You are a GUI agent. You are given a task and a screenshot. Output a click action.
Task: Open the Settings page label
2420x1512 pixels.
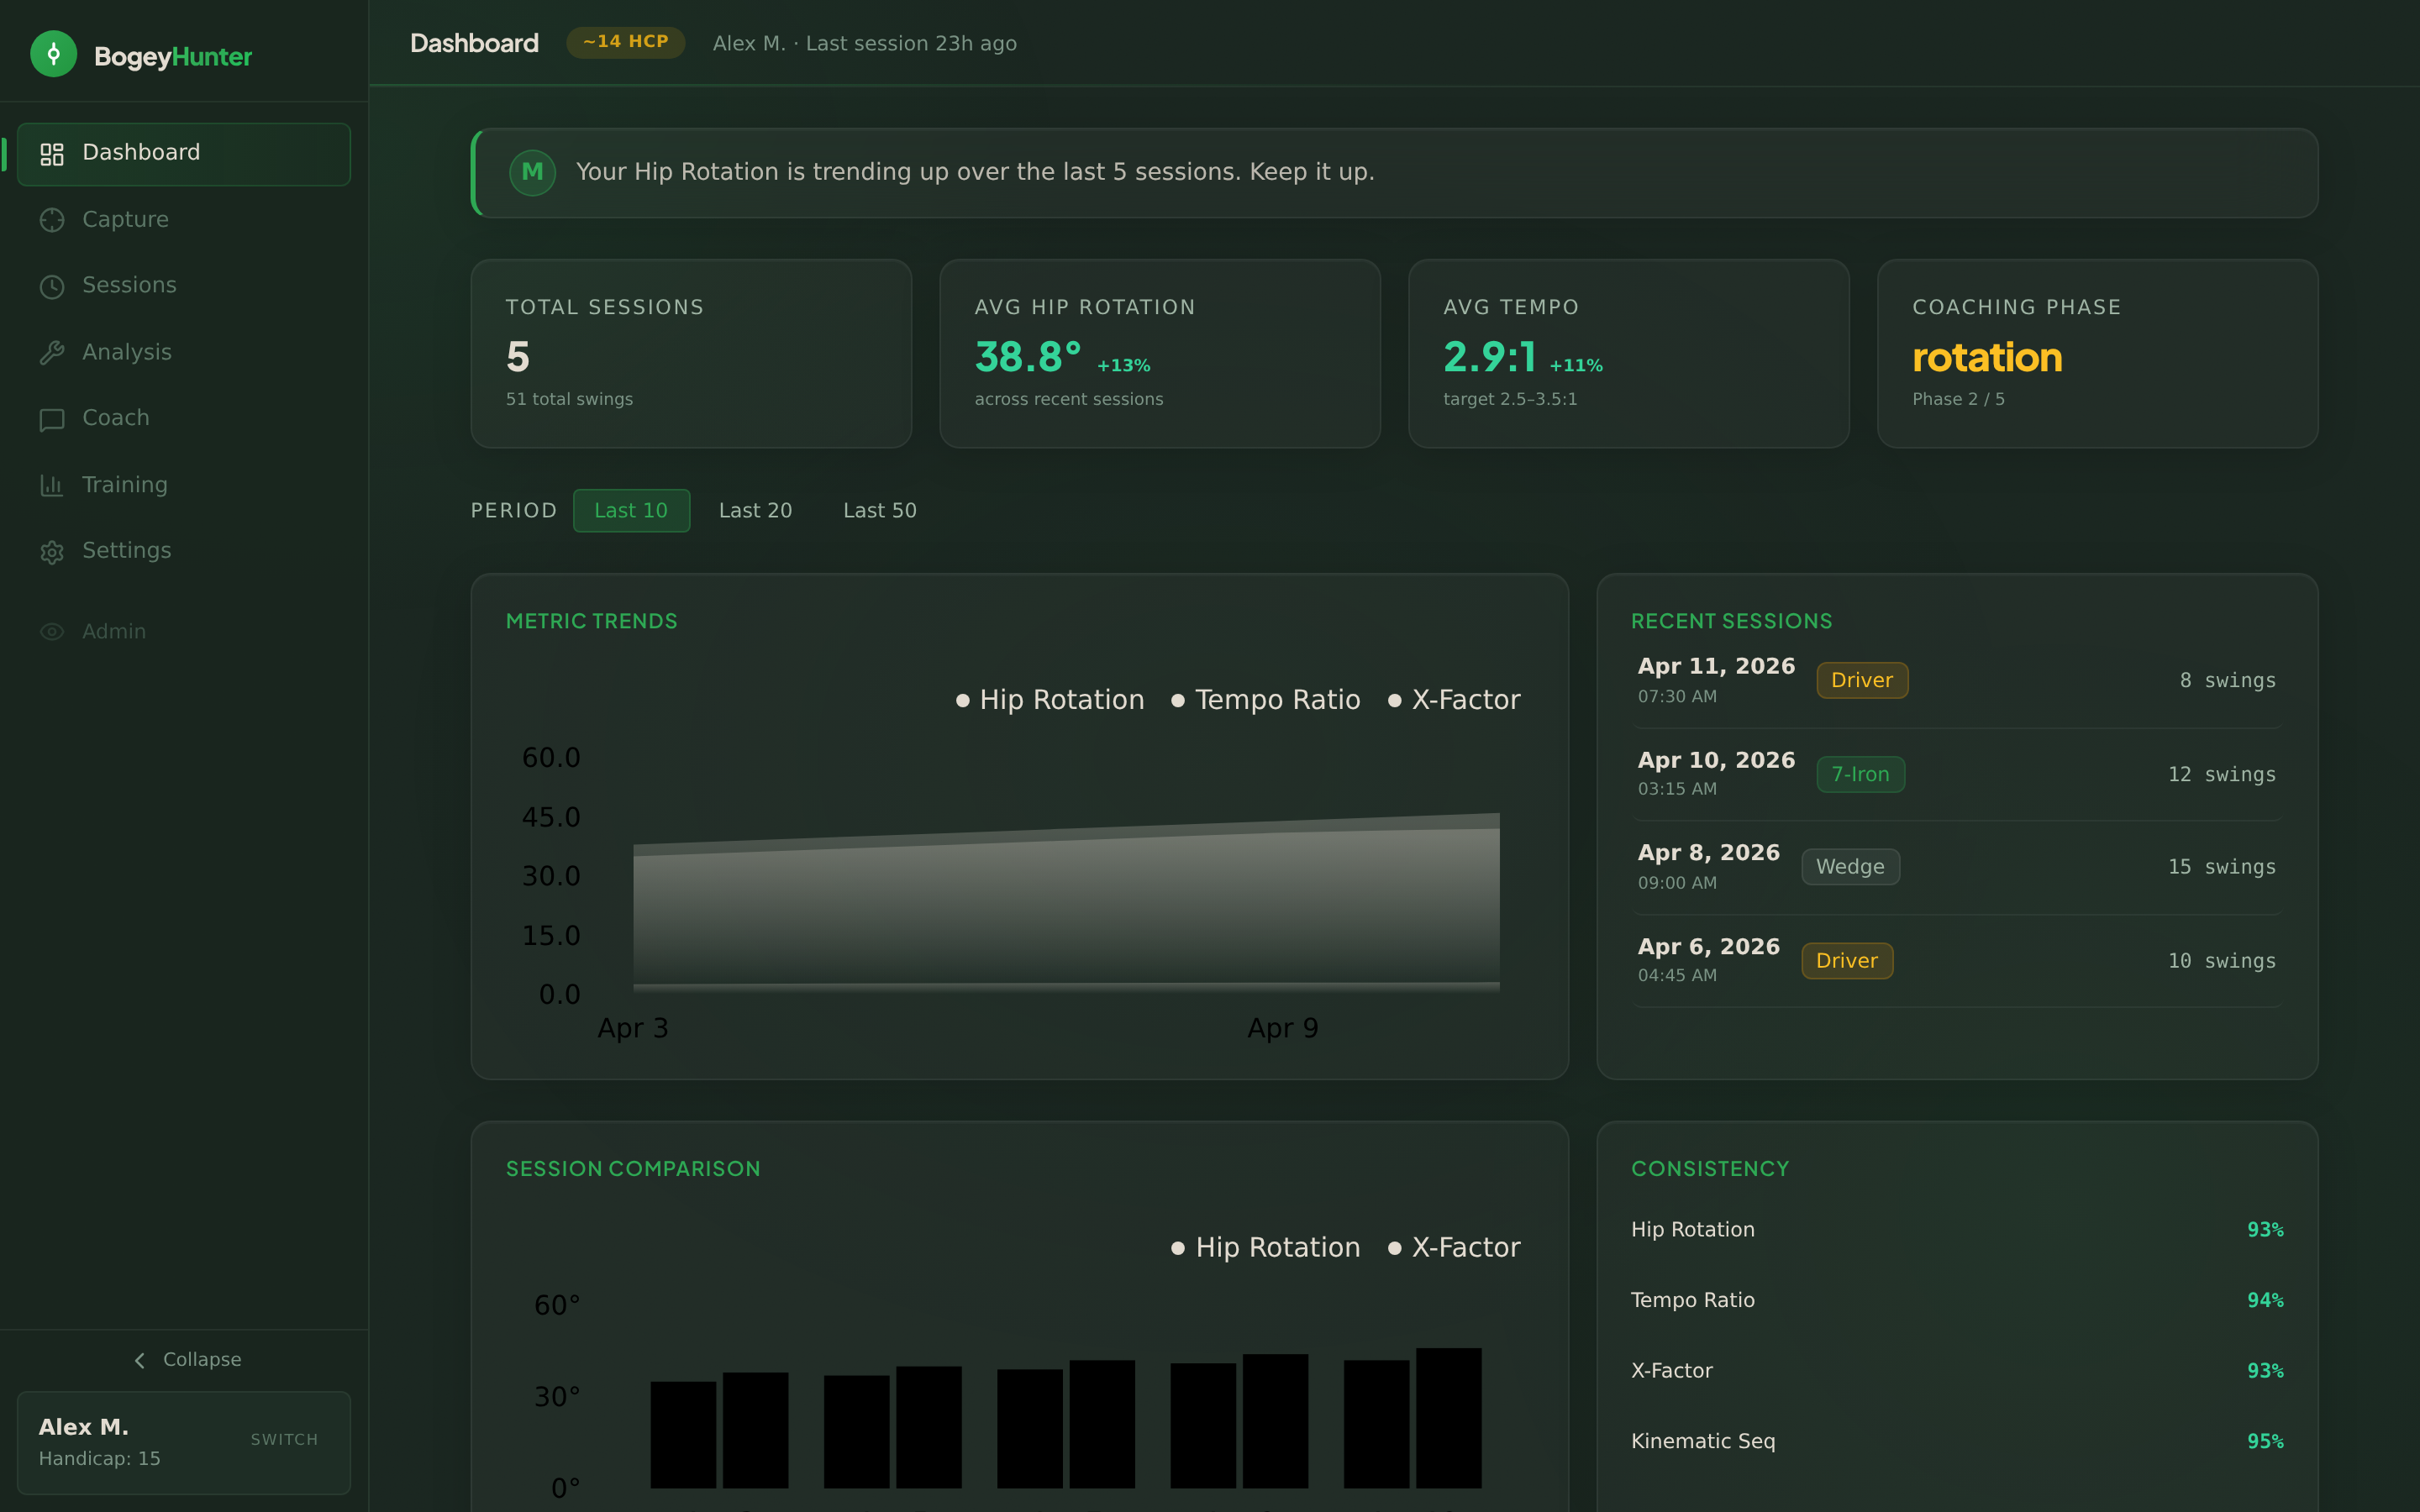127,550
